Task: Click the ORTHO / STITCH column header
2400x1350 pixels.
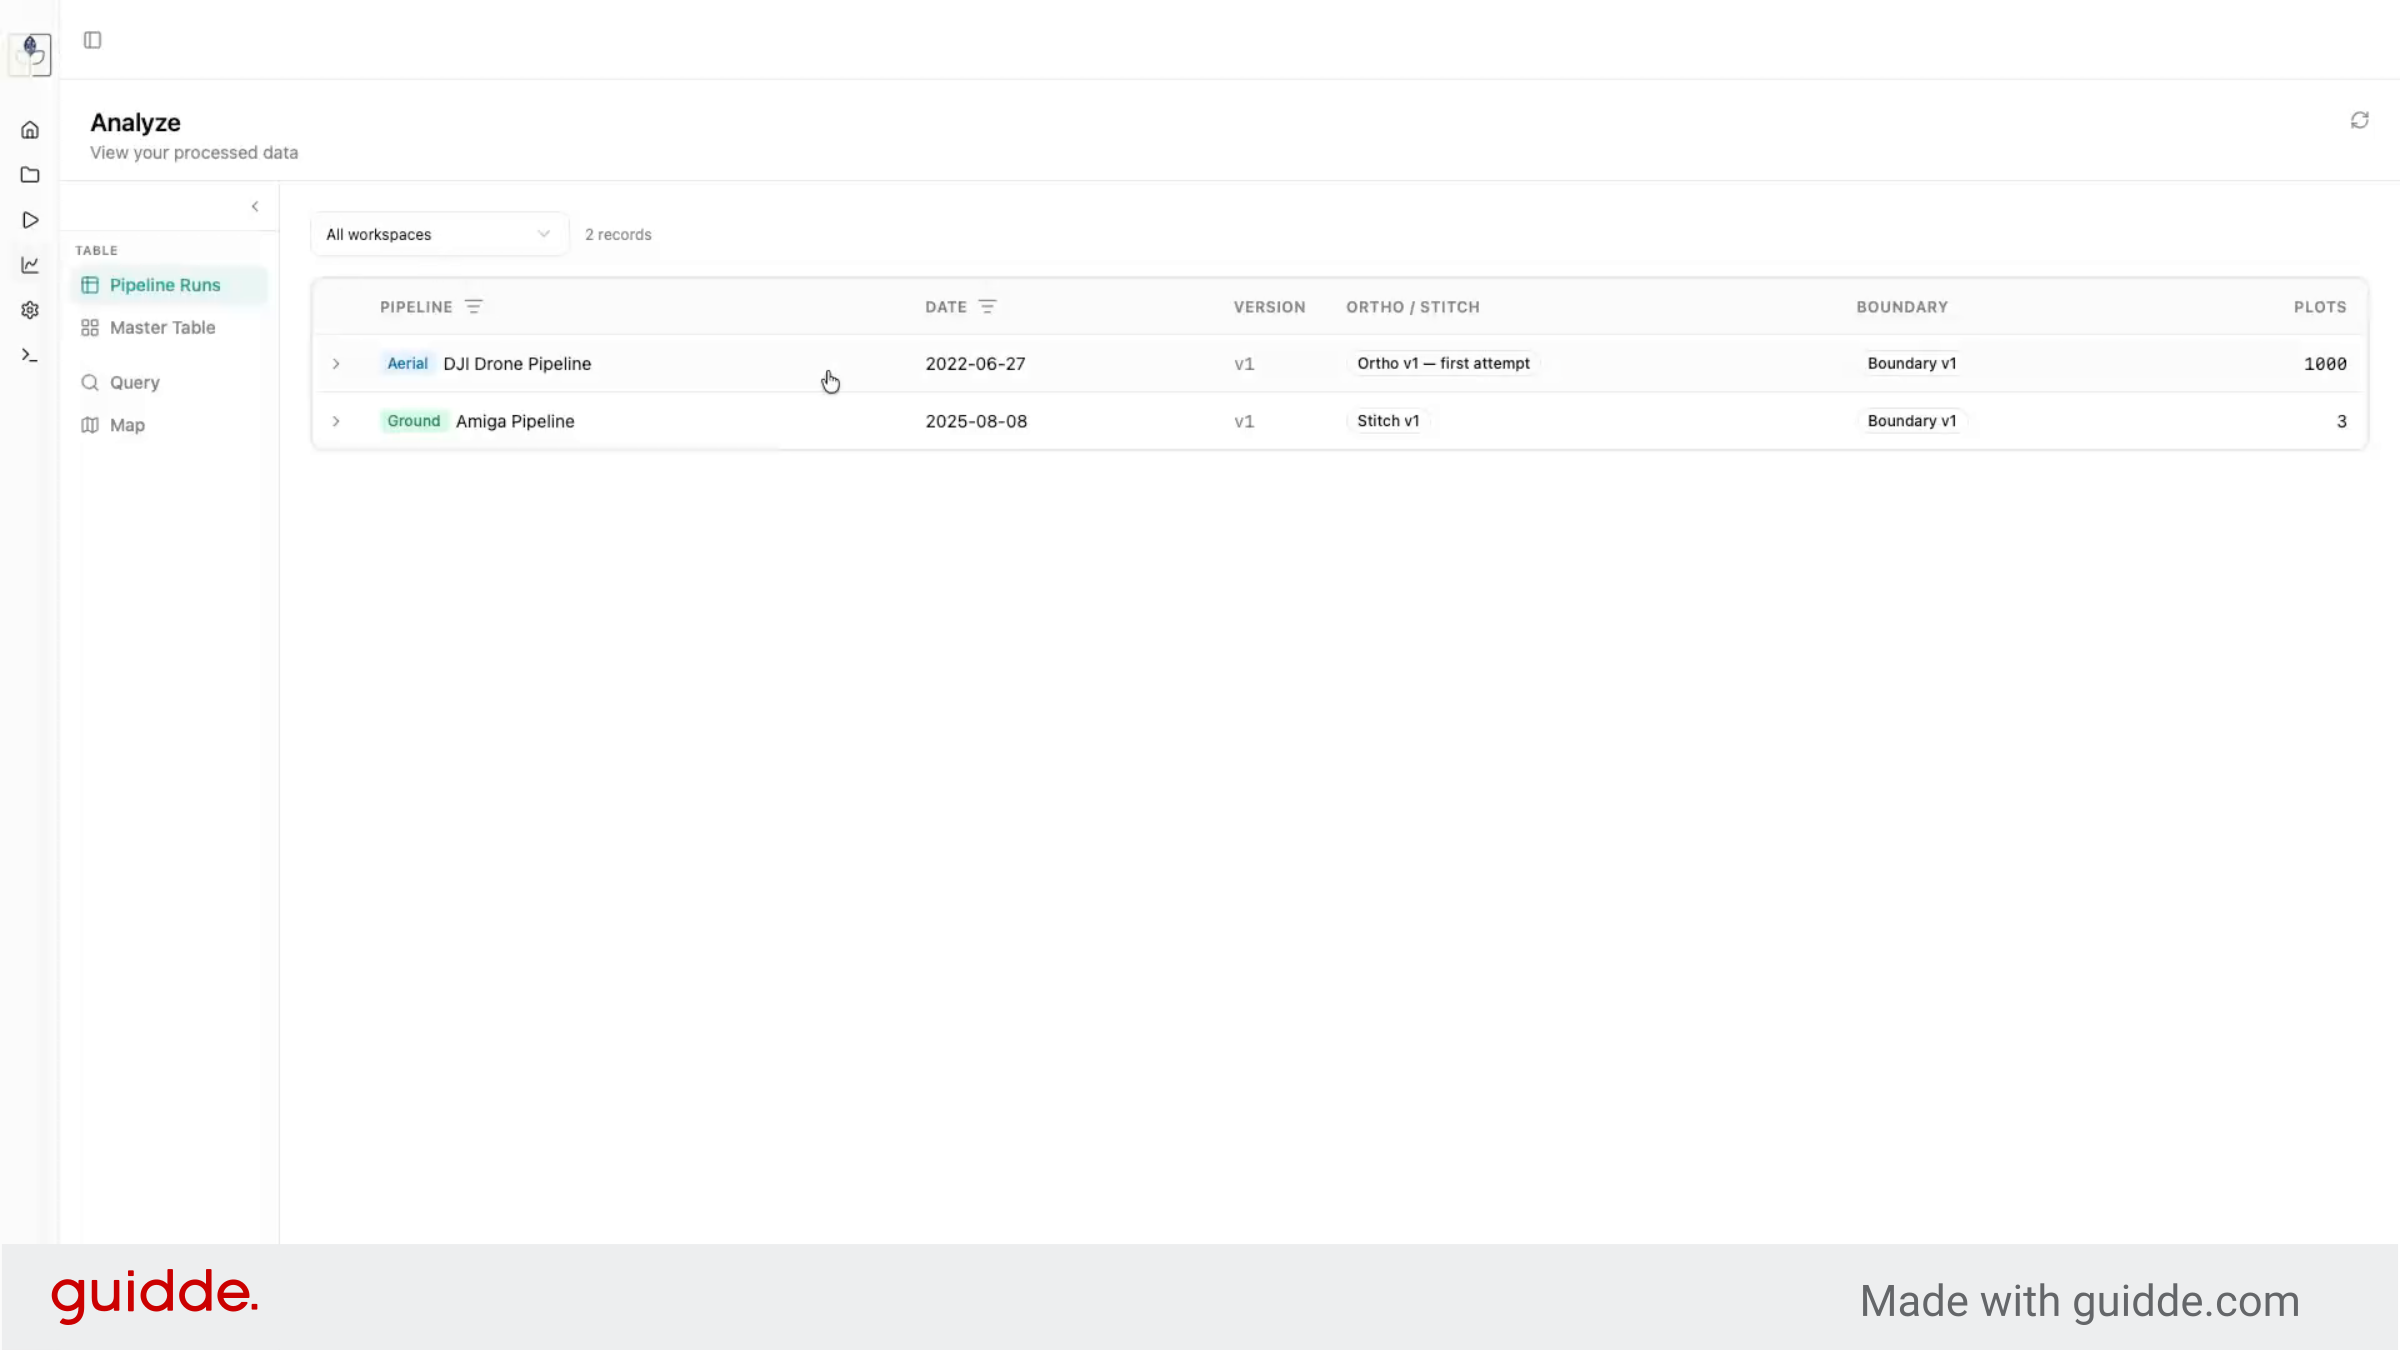Action: [x=1412, y=307]
